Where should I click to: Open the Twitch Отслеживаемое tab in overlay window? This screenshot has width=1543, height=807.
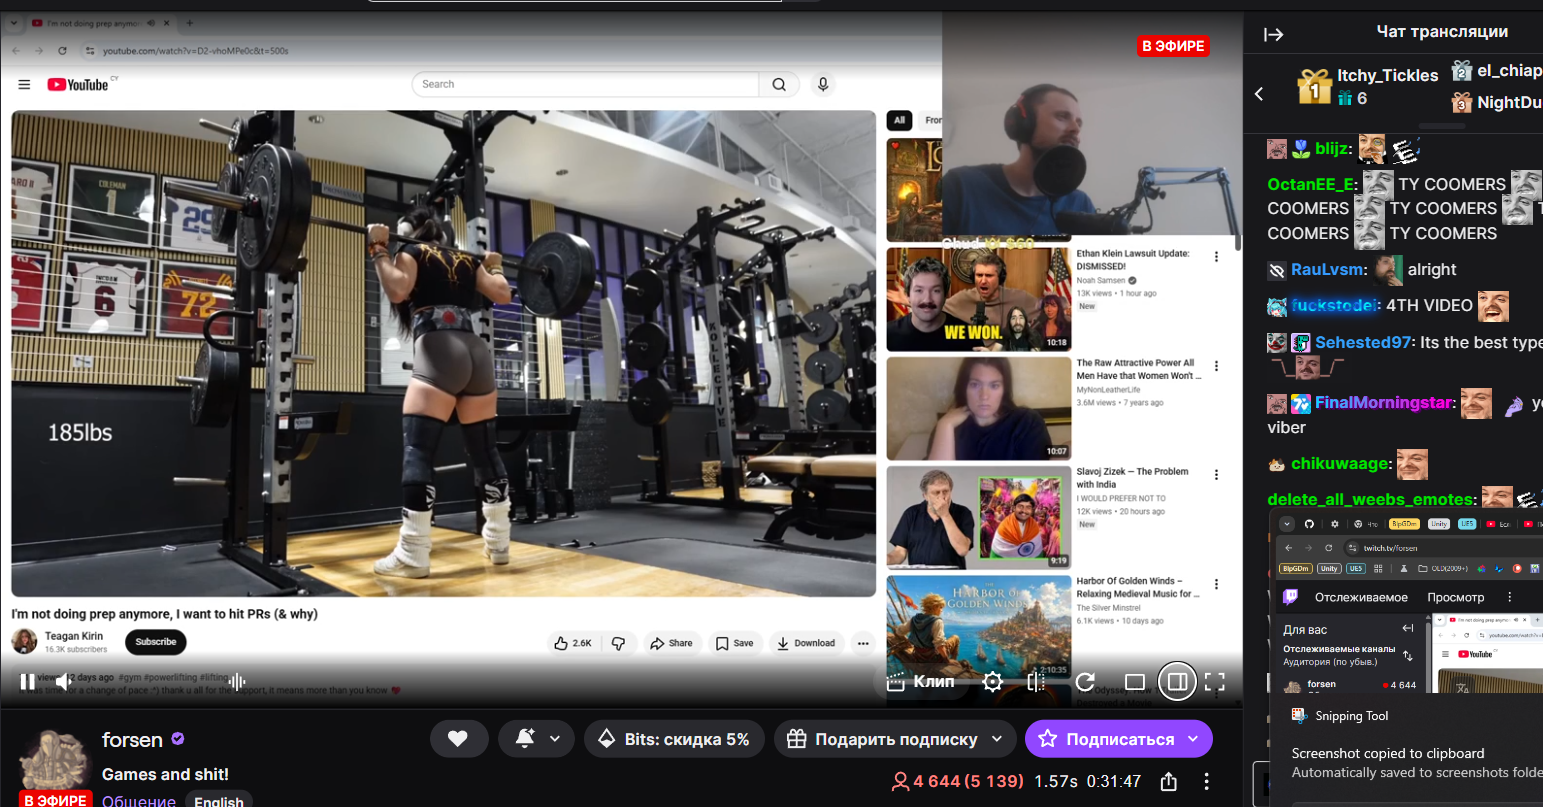(x=1361, y=597)
